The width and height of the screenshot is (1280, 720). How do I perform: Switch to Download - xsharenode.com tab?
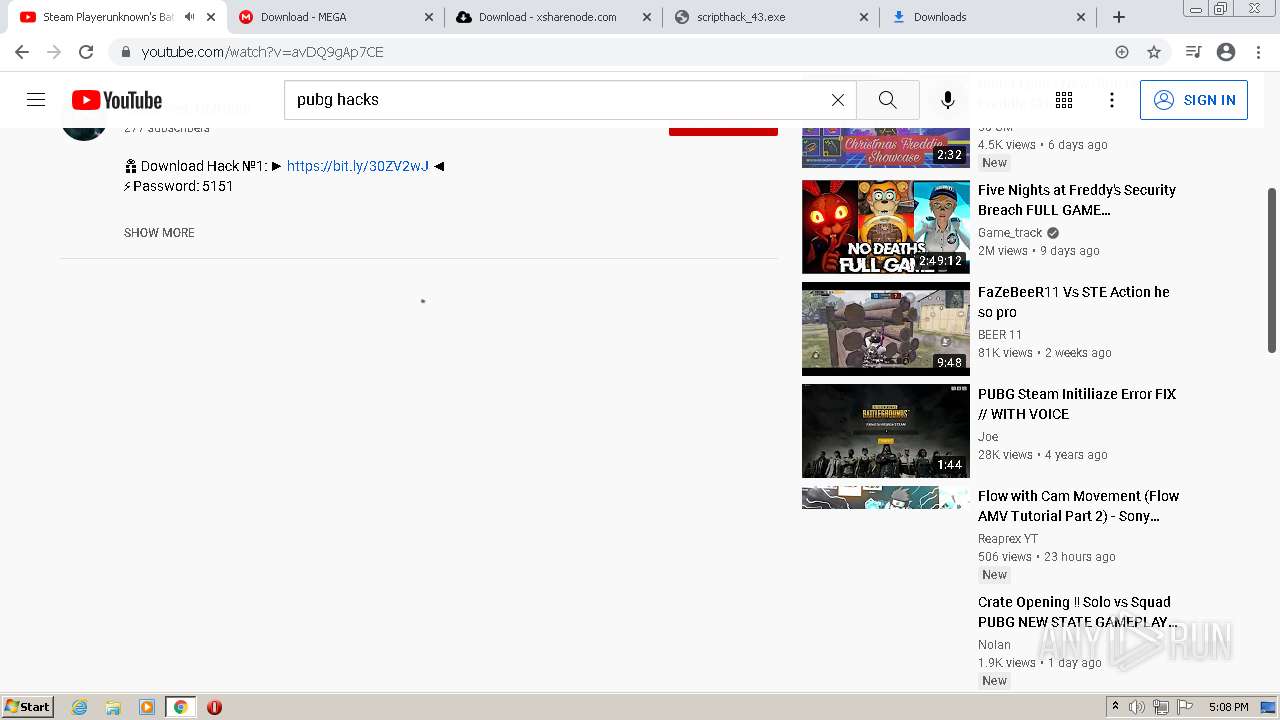(x=553, y=17)
